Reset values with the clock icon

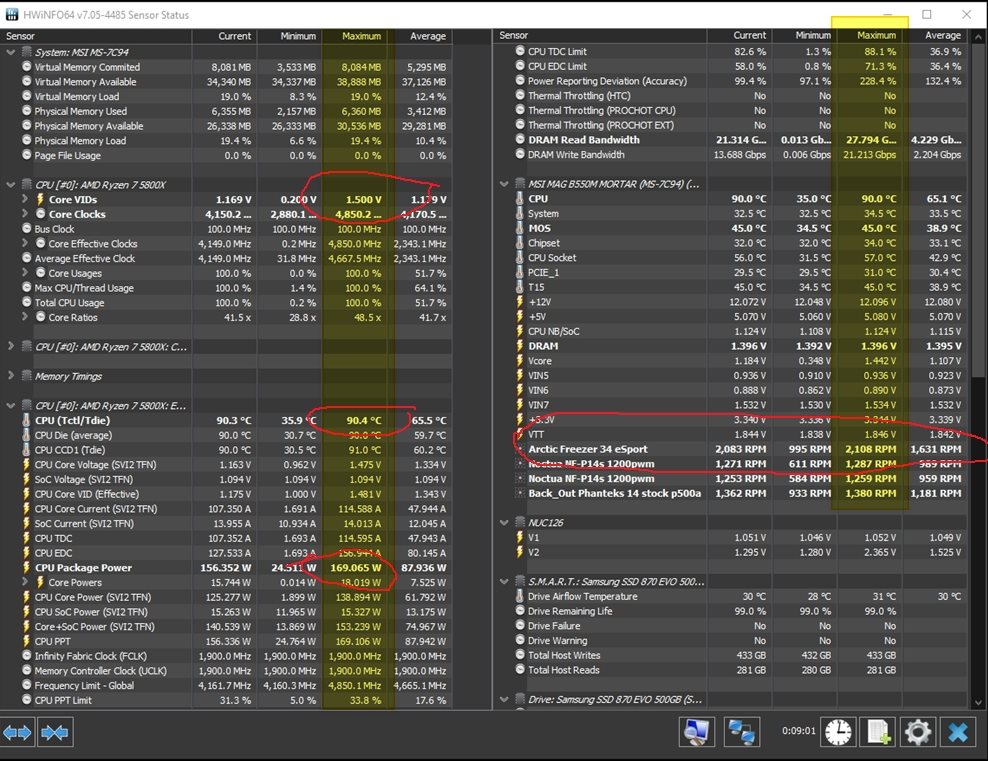click(838, 732)
